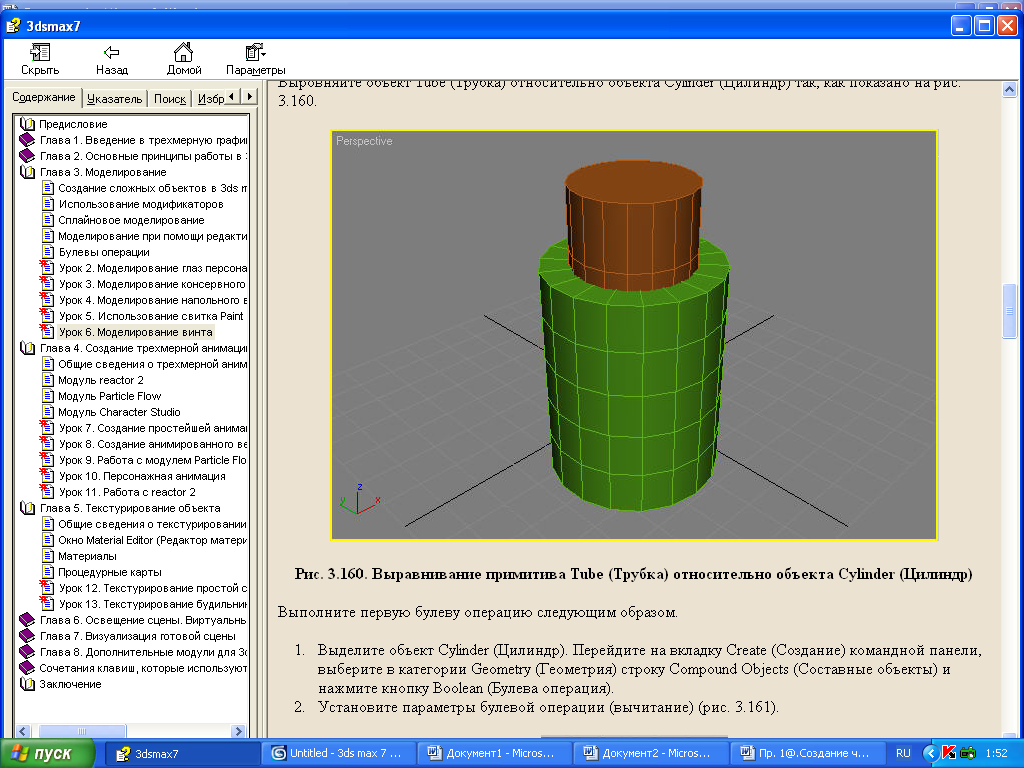Click the Скрыть (Hide) toolbar icon
1024x768 pixels.
[x=40, y=52]
